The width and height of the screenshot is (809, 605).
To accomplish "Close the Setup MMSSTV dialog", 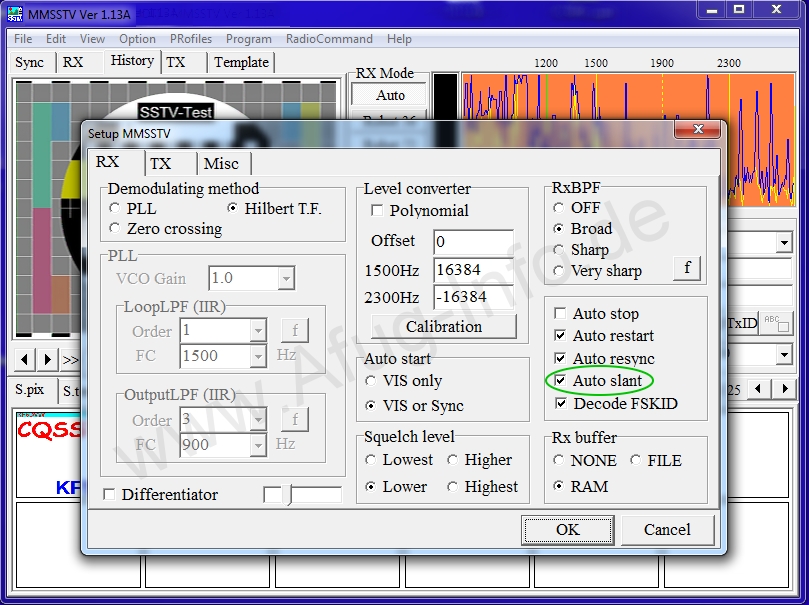I will 697,129.
